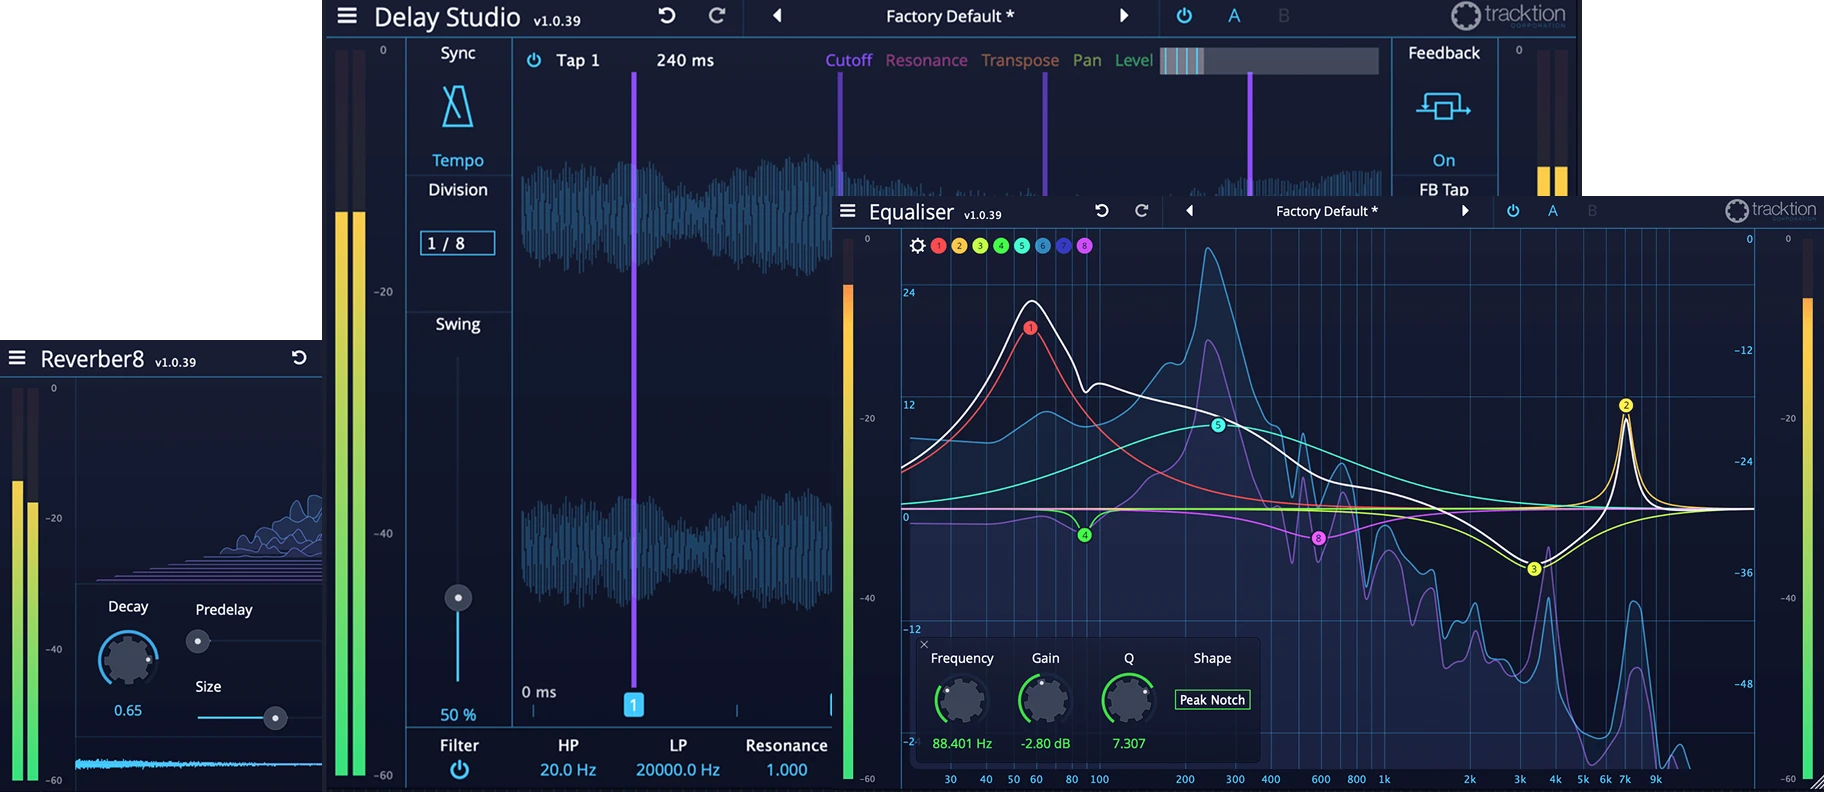The height and width of the screenshot is (792, 1824).
Task: Toggle Tap 1 power button
Action: [x=534, y=60]
